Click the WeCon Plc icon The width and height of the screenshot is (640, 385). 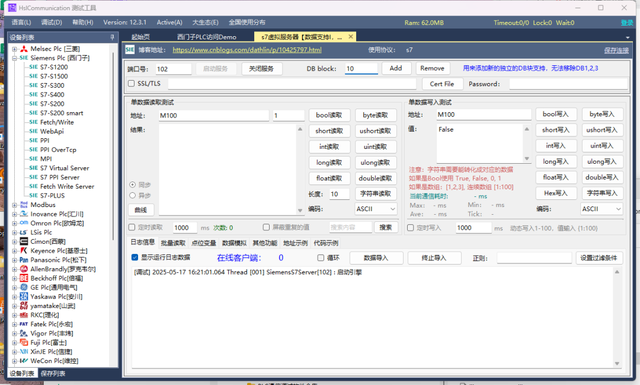24,361
